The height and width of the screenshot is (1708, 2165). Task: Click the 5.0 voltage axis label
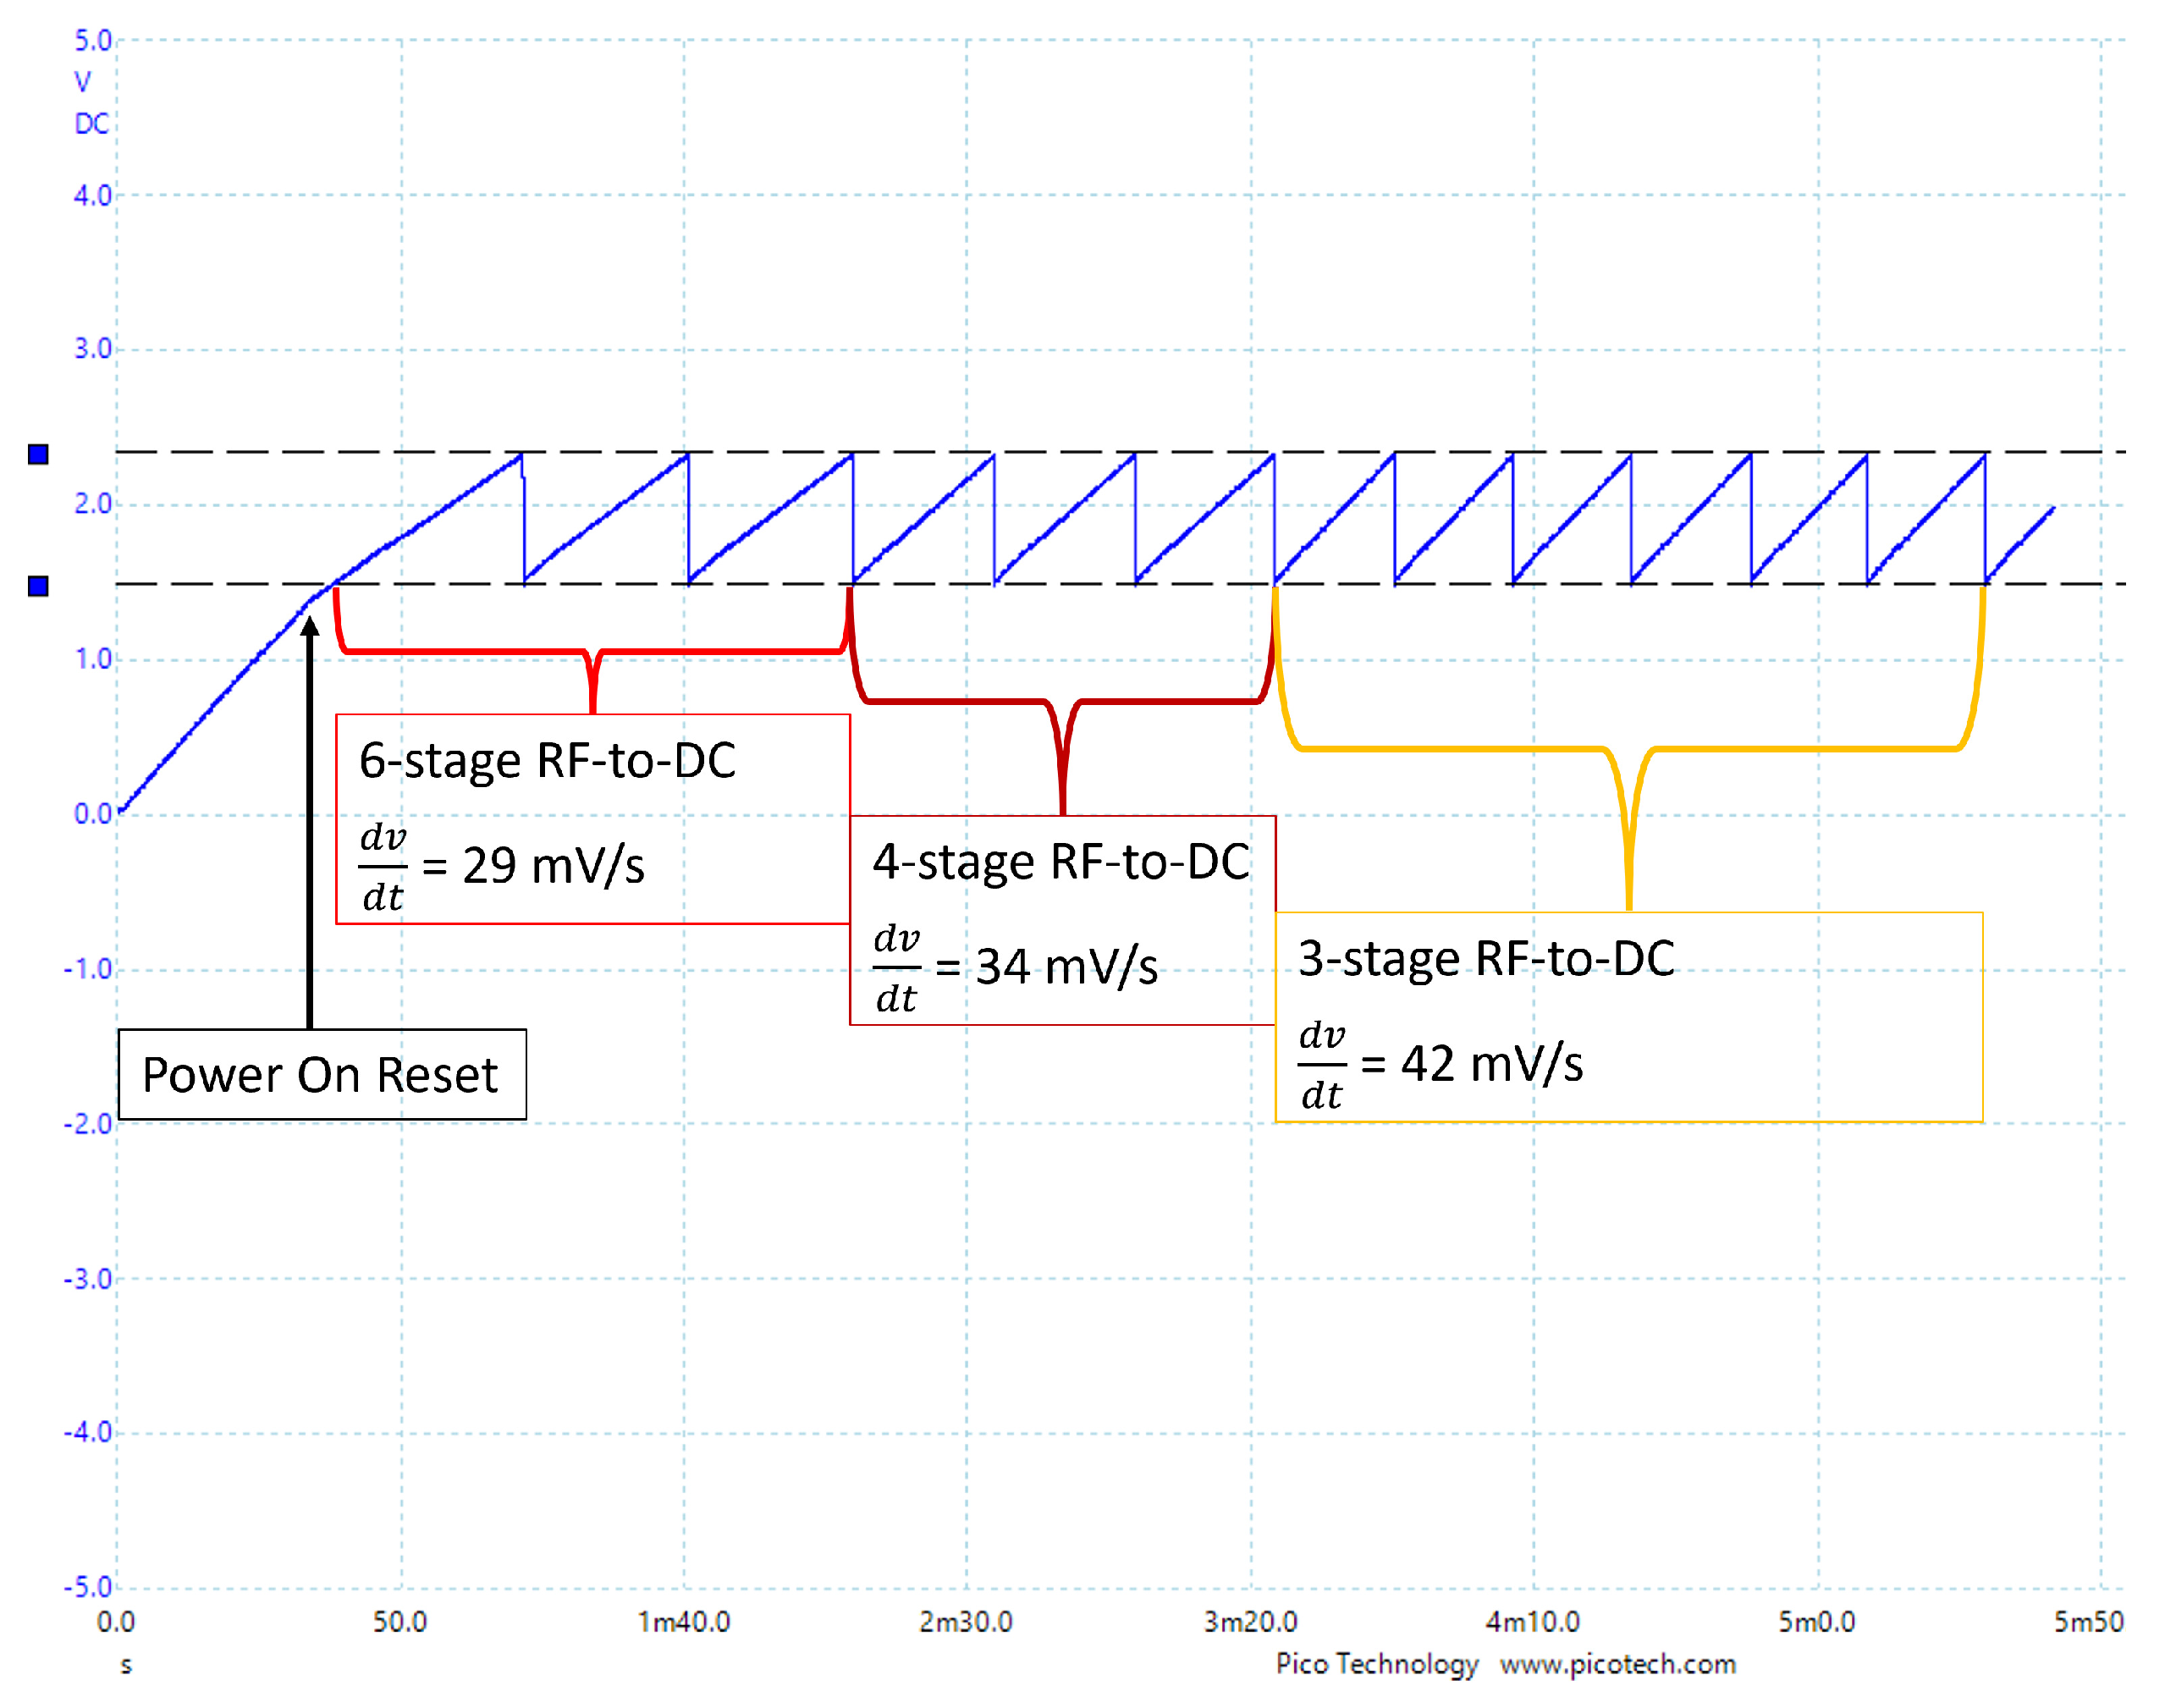click(x=93, y=41)
